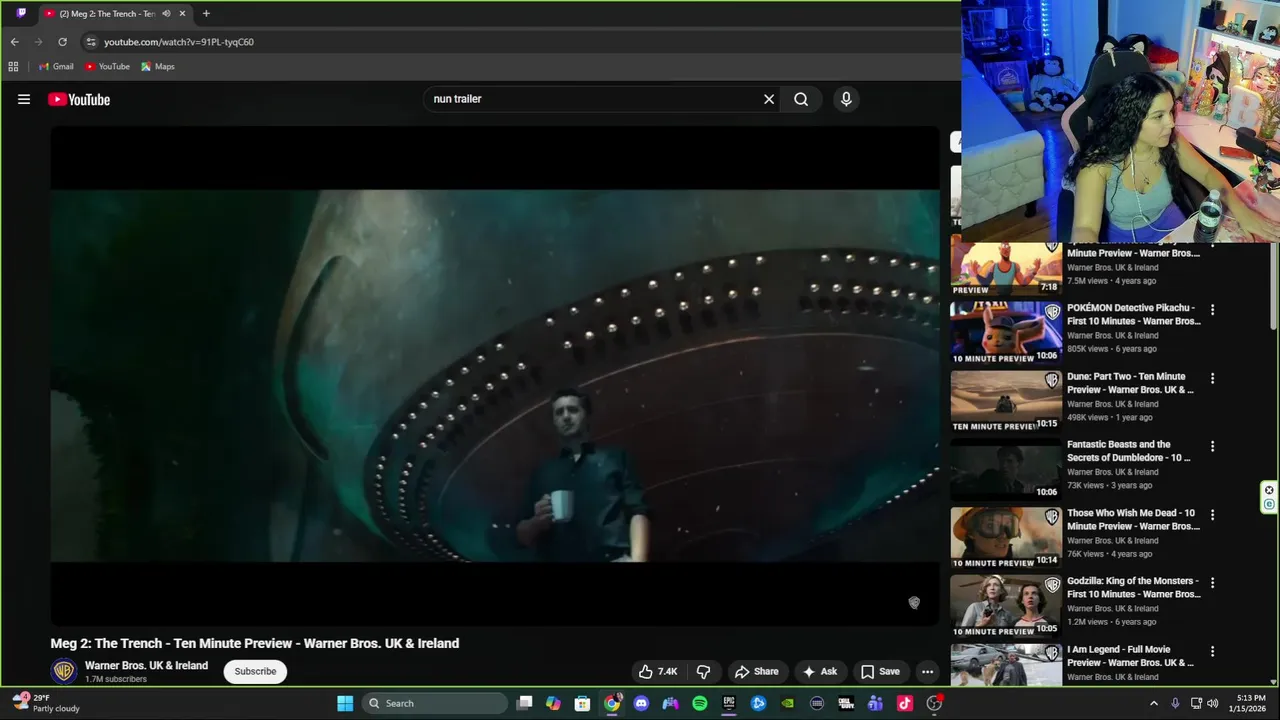The height and width of the screenshot is (720, 1280).
Task: Reload the current page
Action: click(x=62, y=42)
